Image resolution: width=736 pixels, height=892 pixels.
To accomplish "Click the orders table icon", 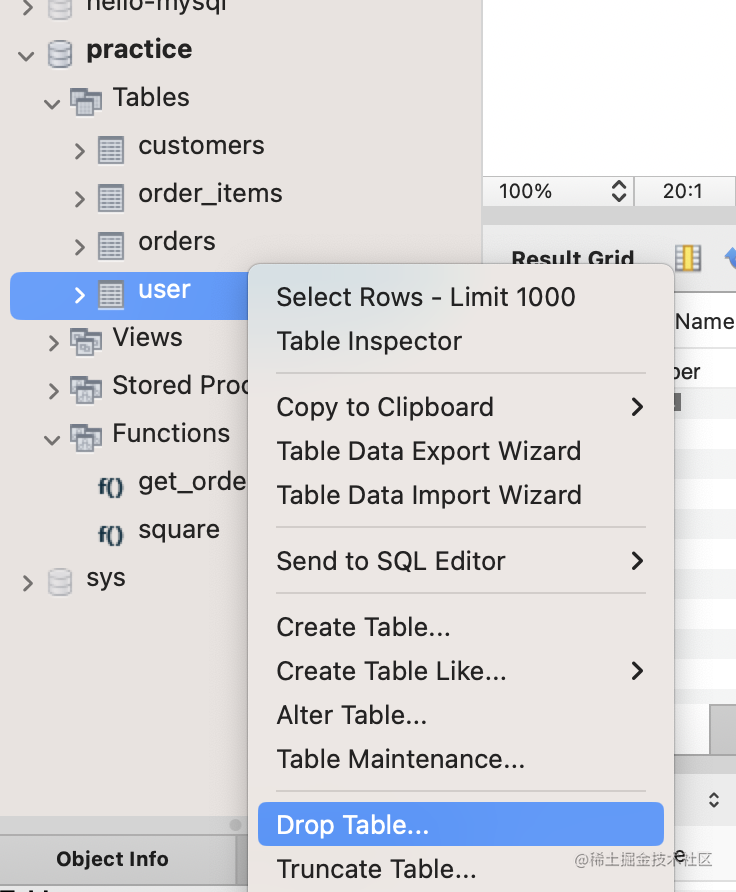I will tap(111, 245).
